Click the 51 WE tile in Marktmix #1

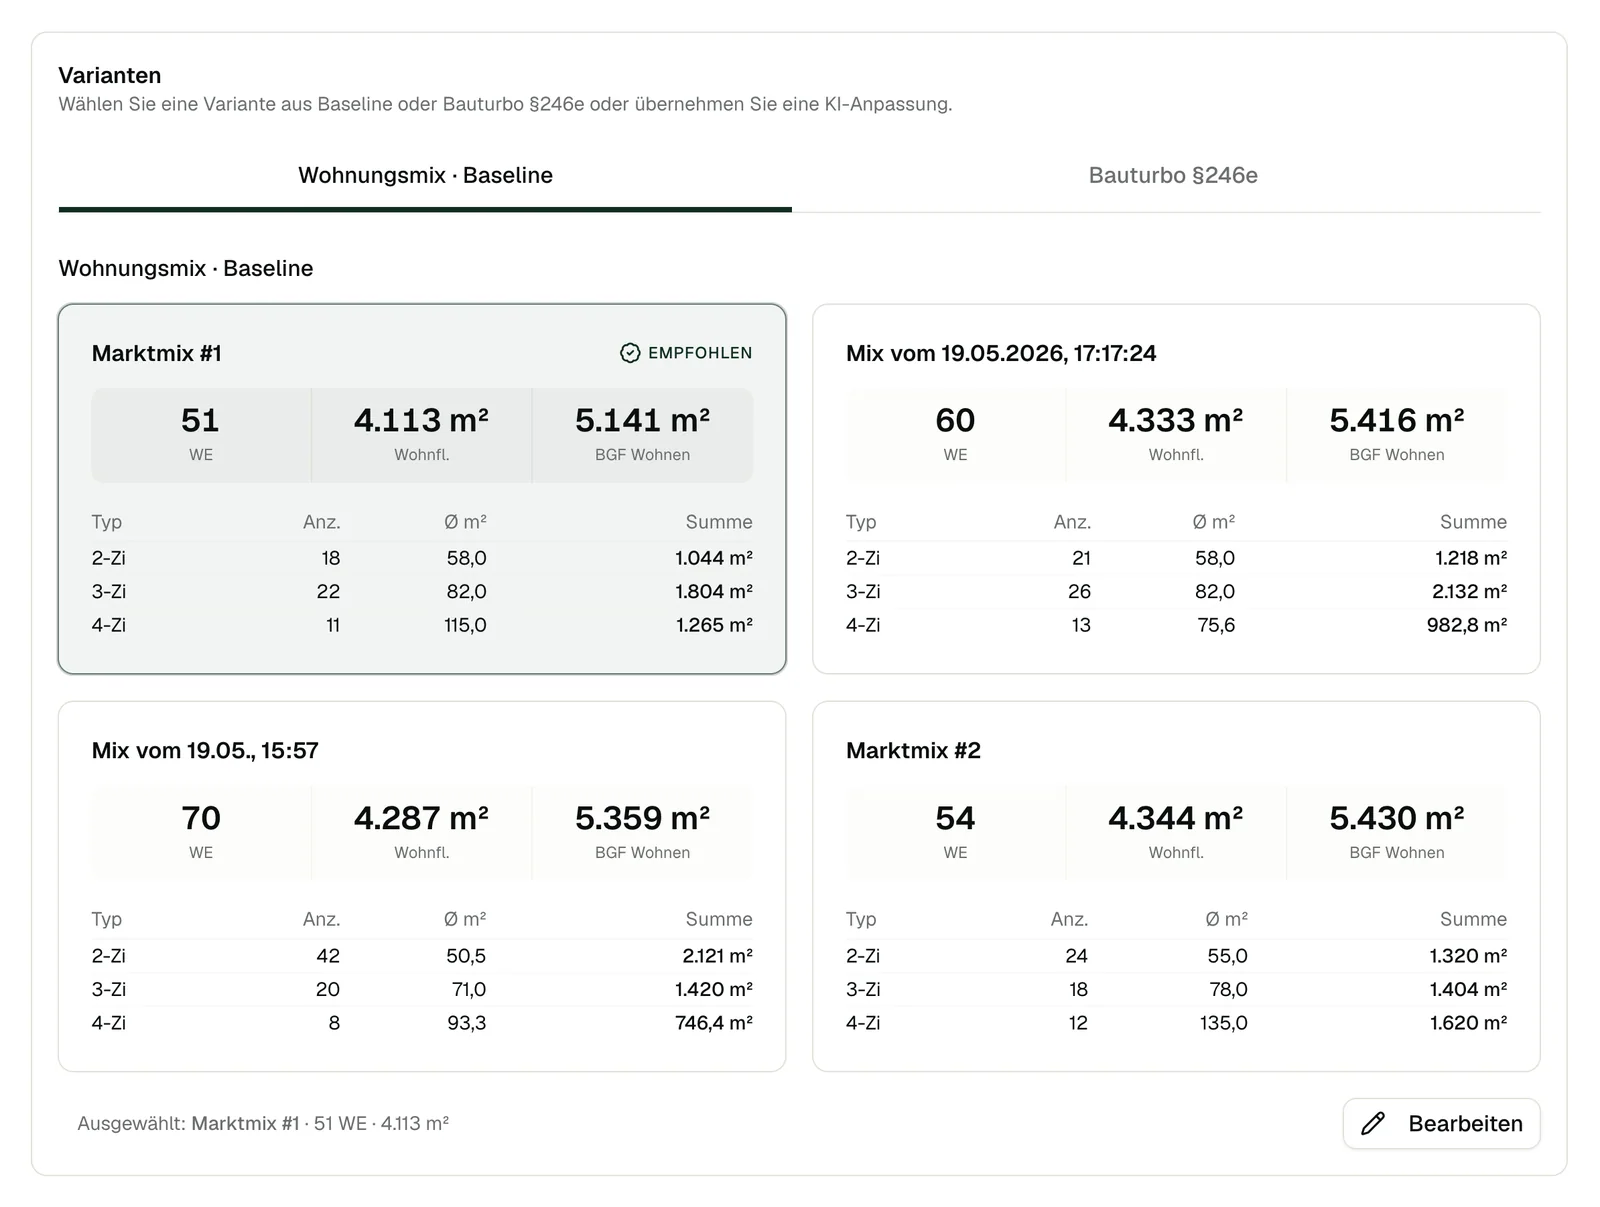(201, 435)
